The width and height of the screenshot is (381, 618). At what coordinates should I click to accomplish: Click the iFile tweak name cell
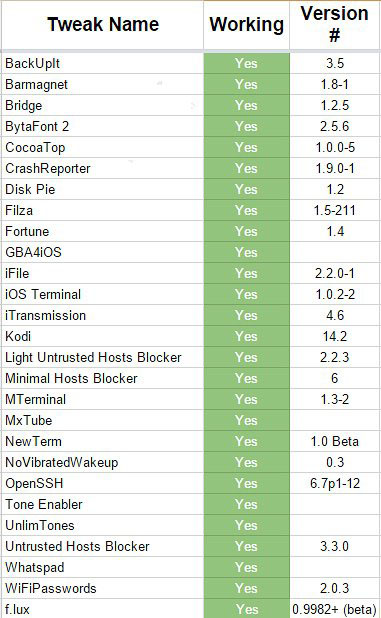tap(102, 273)
